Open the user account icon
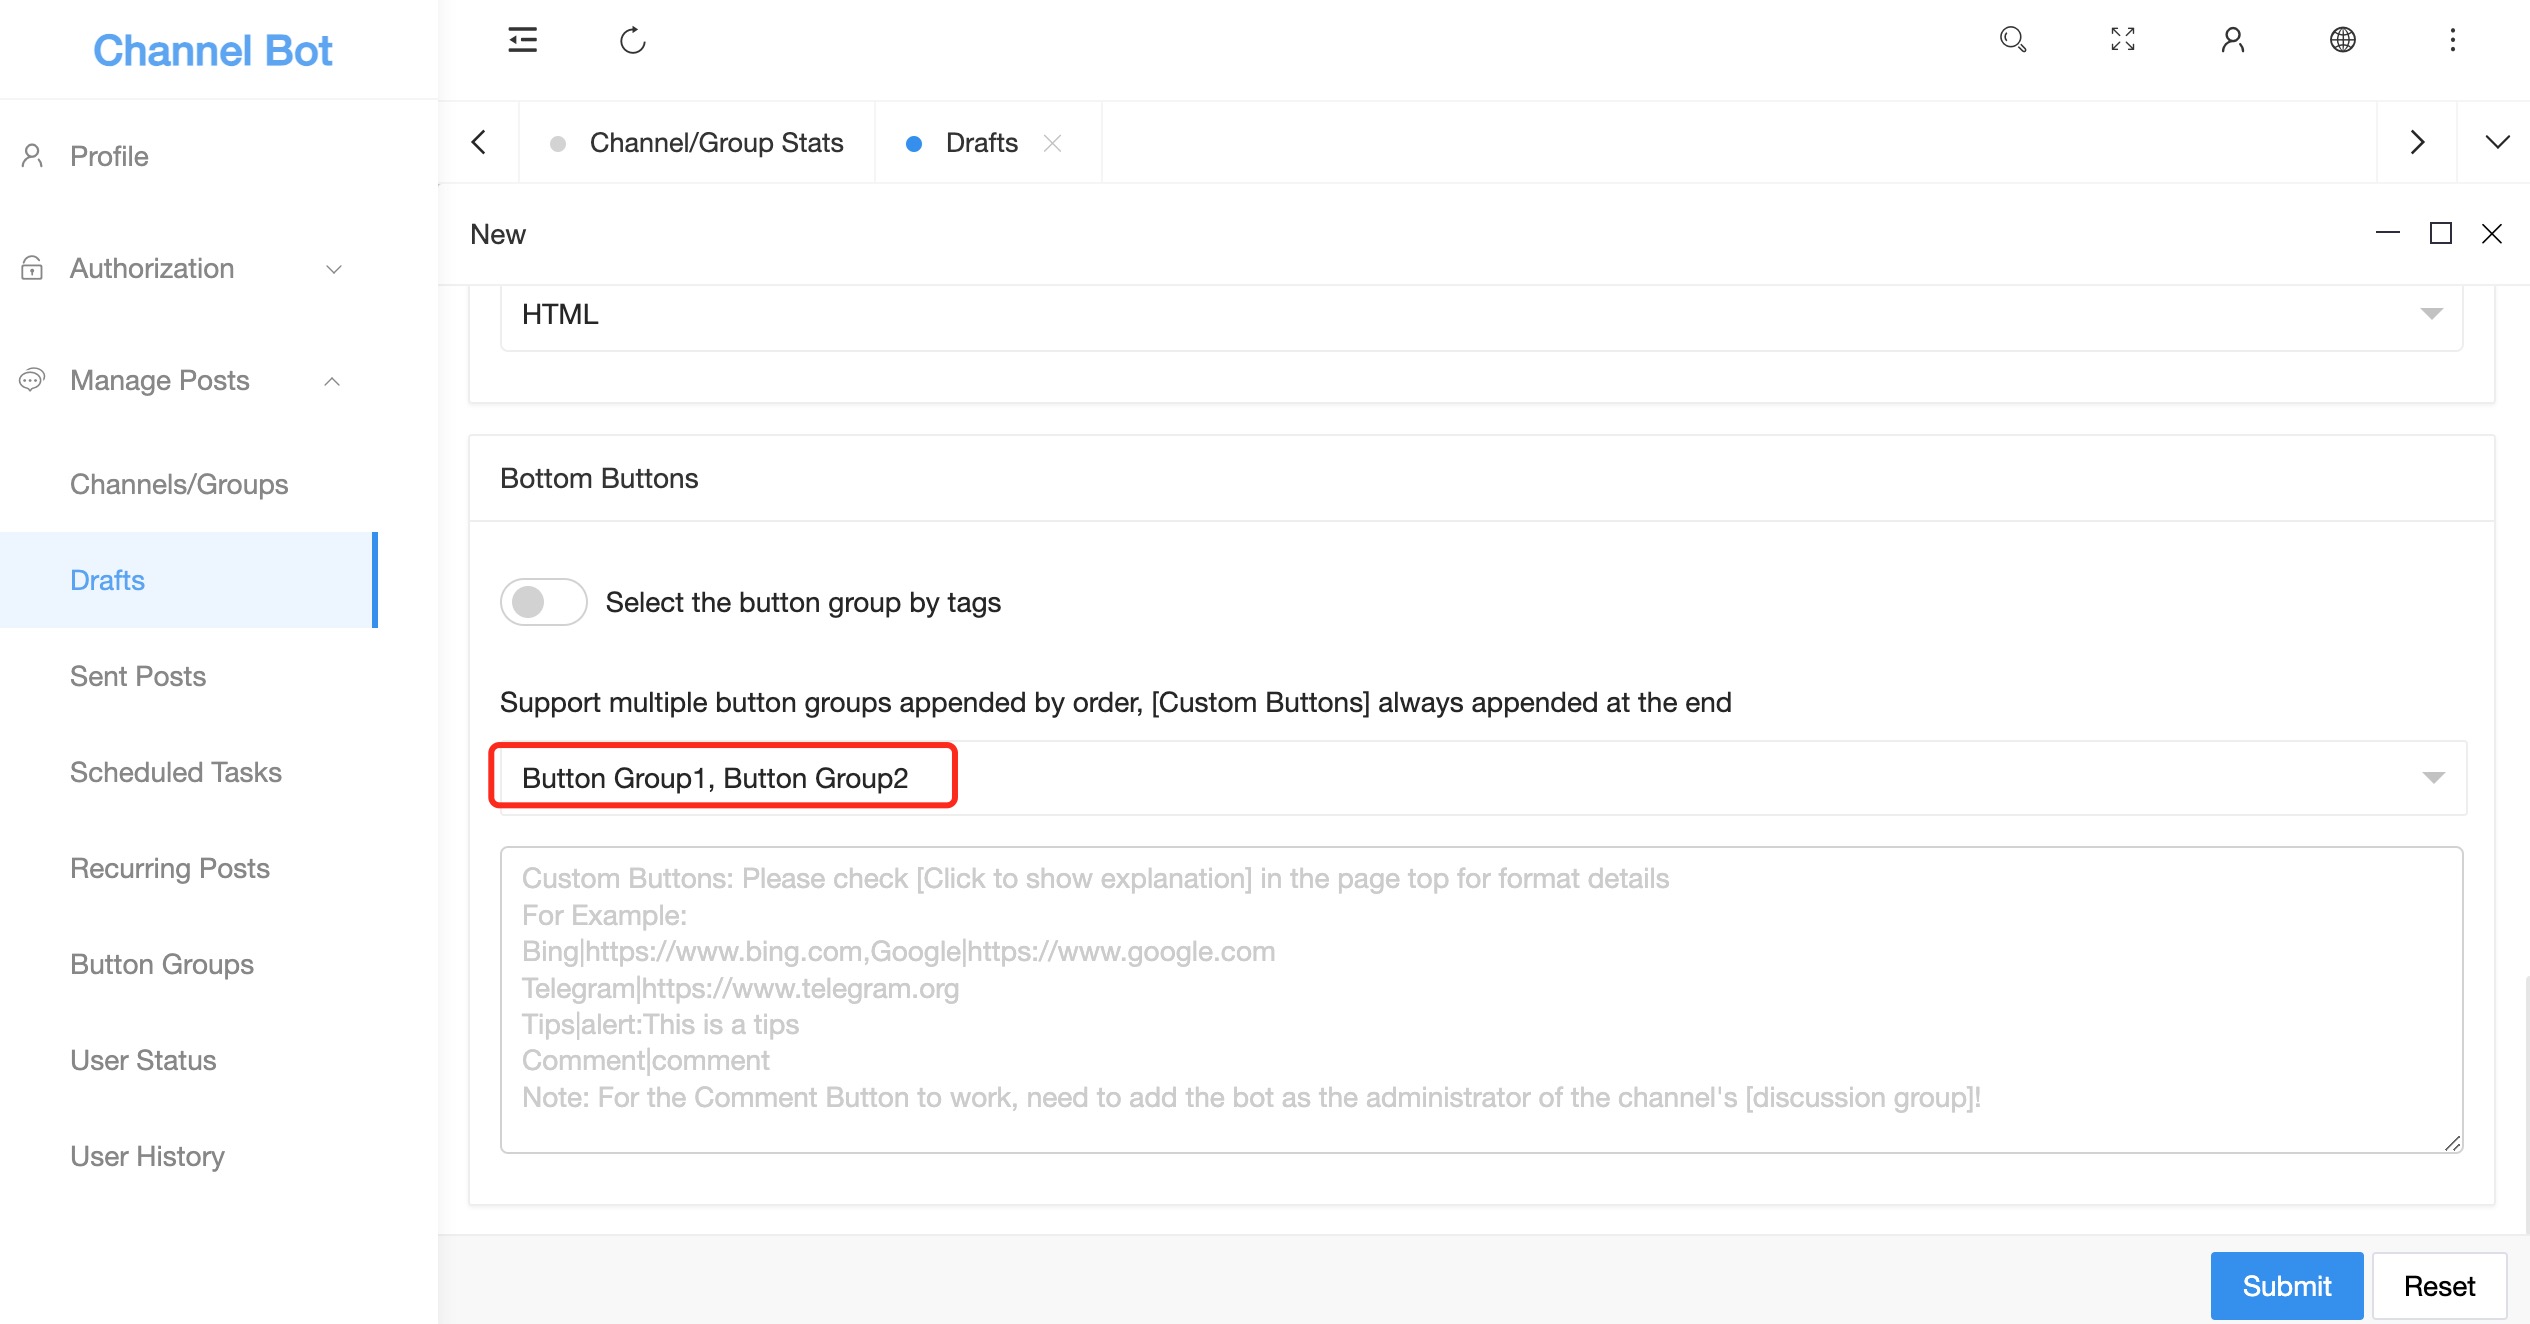Image resolution: width=2530 pixels, height=1324 pixels. click(2233, 40)
